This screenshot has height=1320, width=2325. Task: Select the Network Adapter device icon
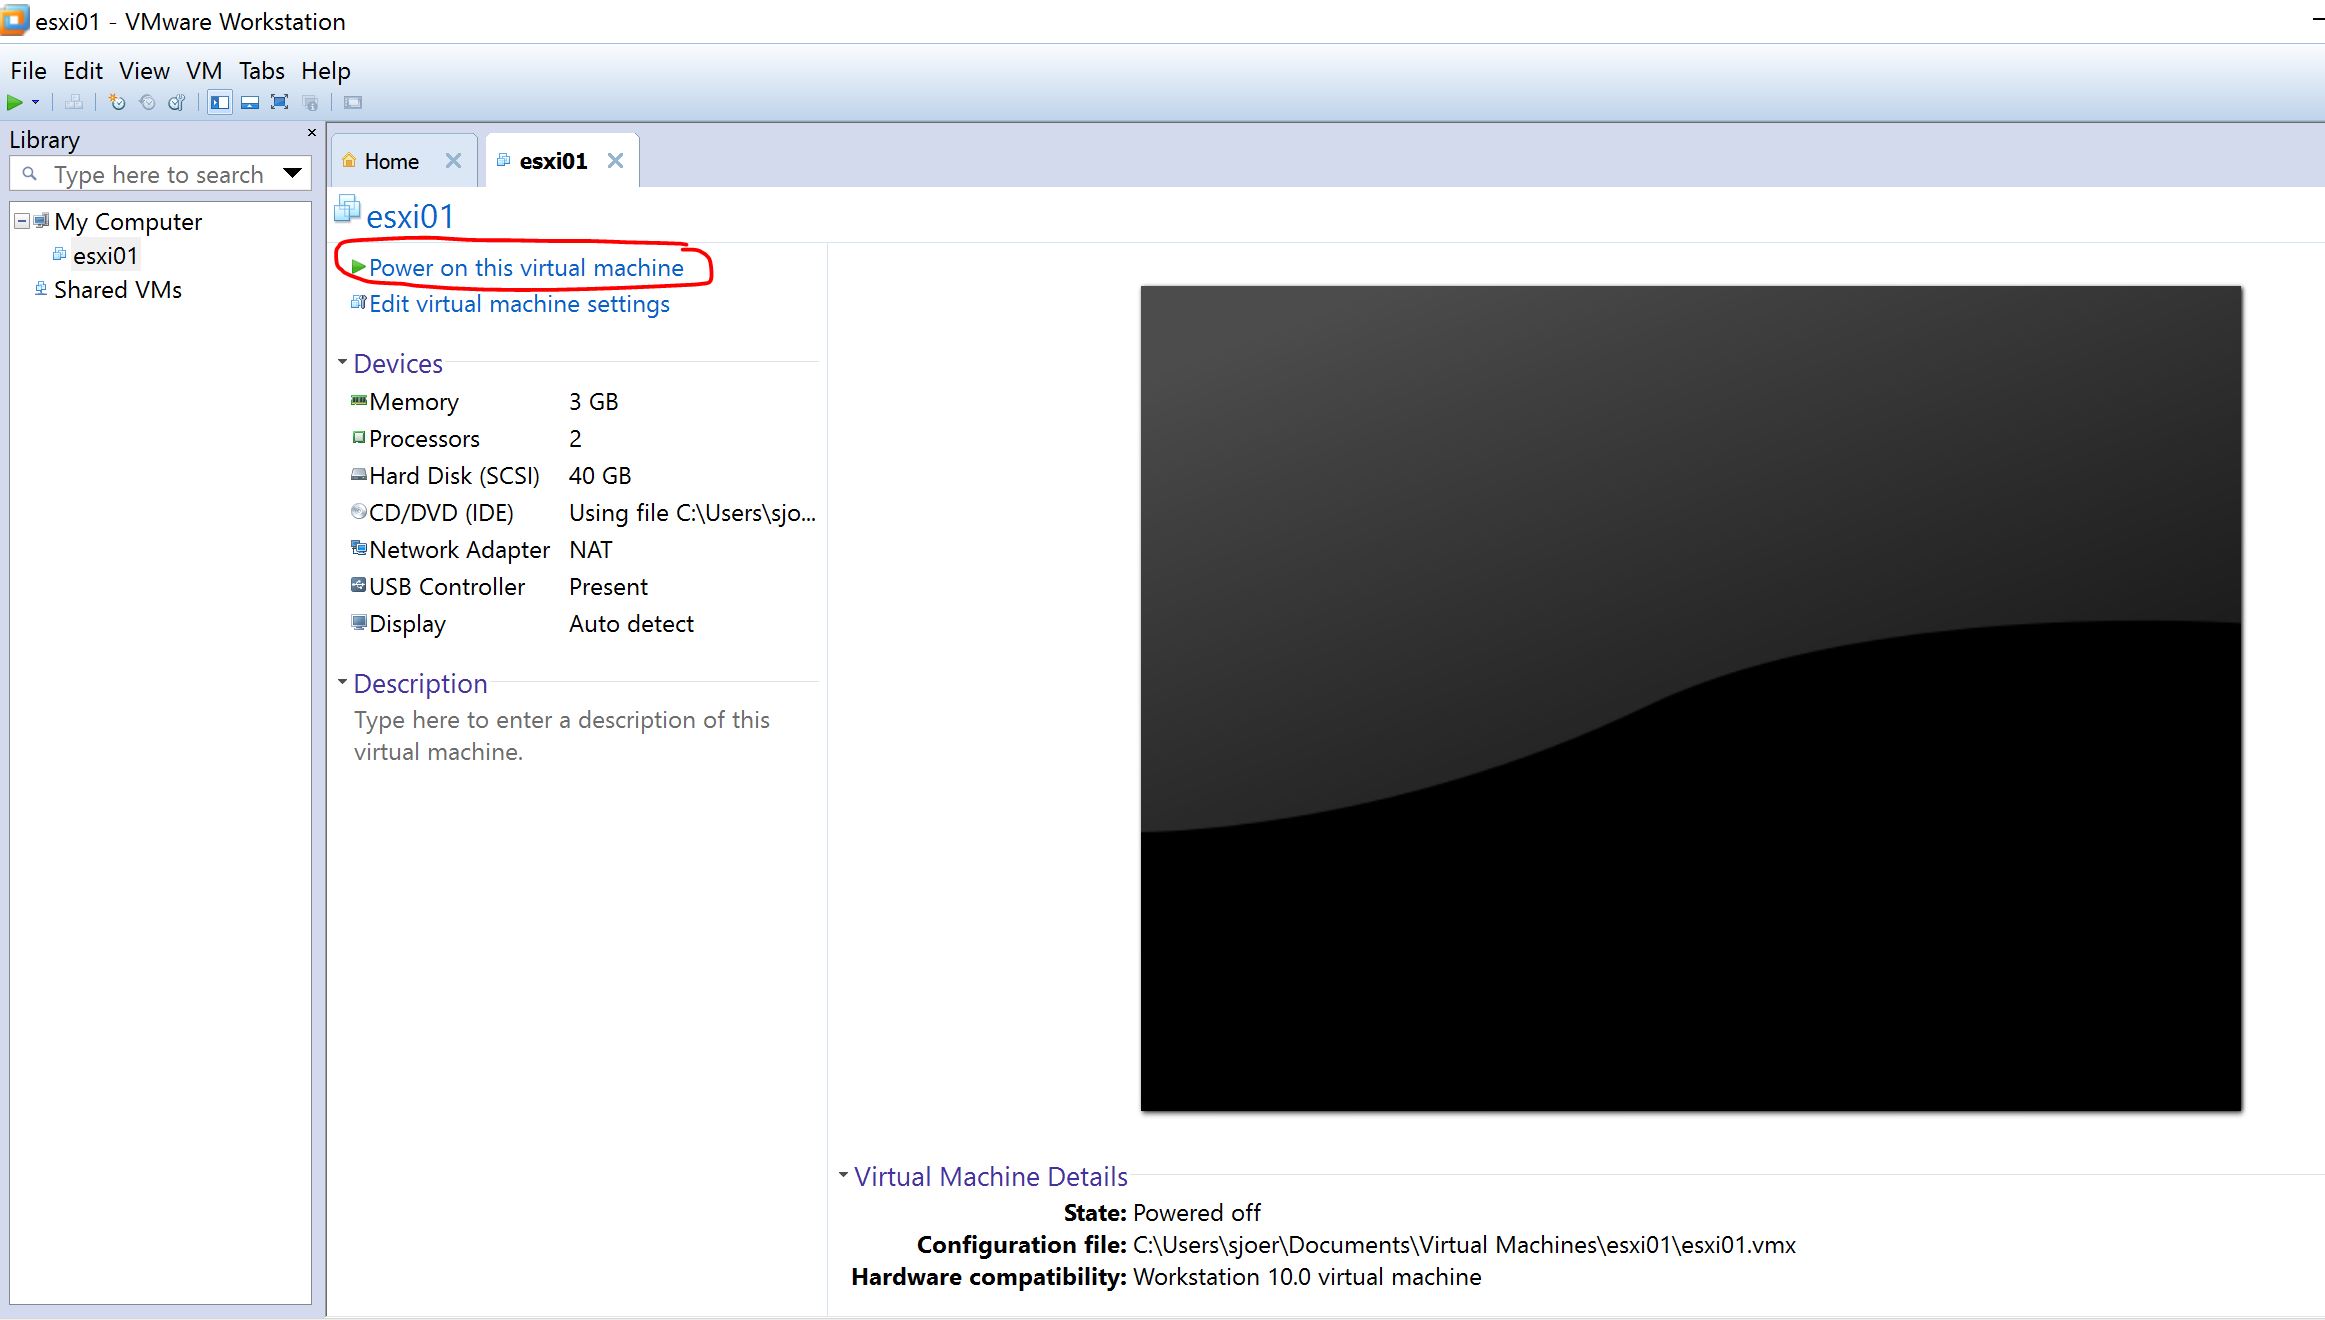(358, 548)
